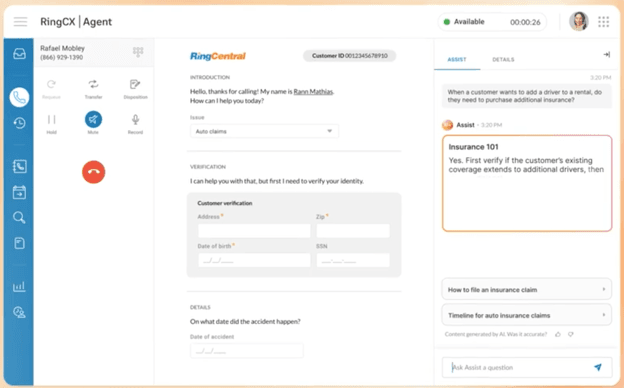Viewport: 624px width, 388px height.
Task: Click the SSN input field
Action: pyautogui.click(x=353, y=260)
